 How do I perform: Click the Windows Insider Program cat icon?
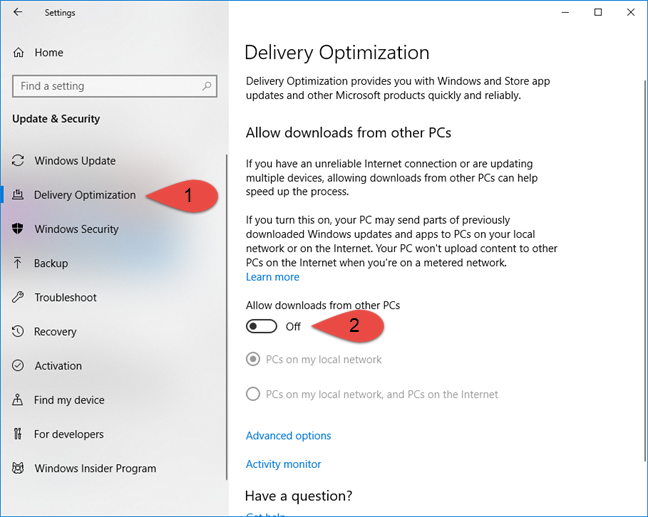[x=18, y=468]
